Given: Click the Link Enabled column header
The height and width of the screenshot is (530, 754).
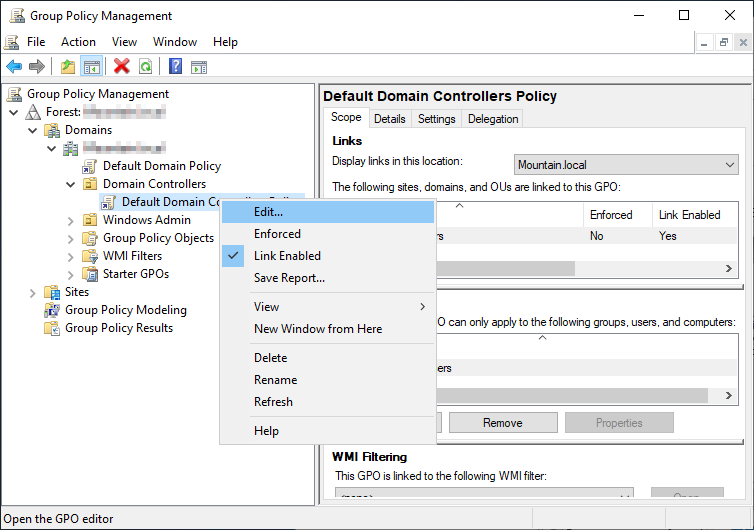Looking at the screenshot, I should click(695, 215).
